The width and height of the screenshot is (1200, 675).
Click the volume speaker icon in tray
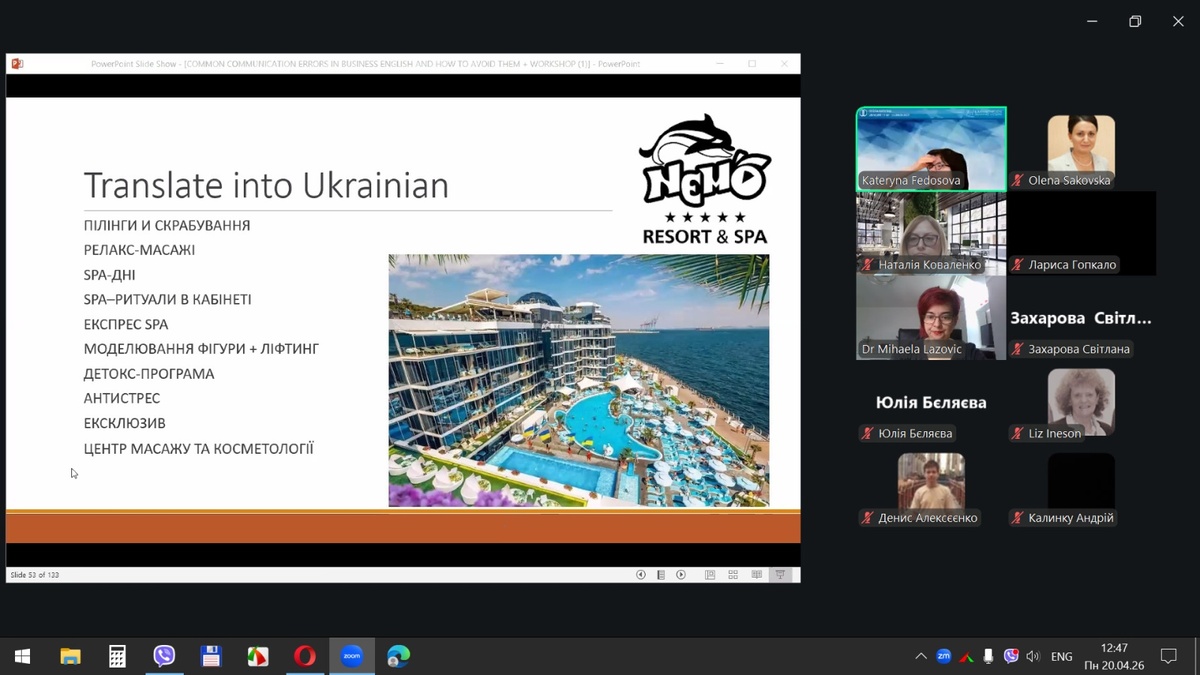click(x=1033, y=656)
